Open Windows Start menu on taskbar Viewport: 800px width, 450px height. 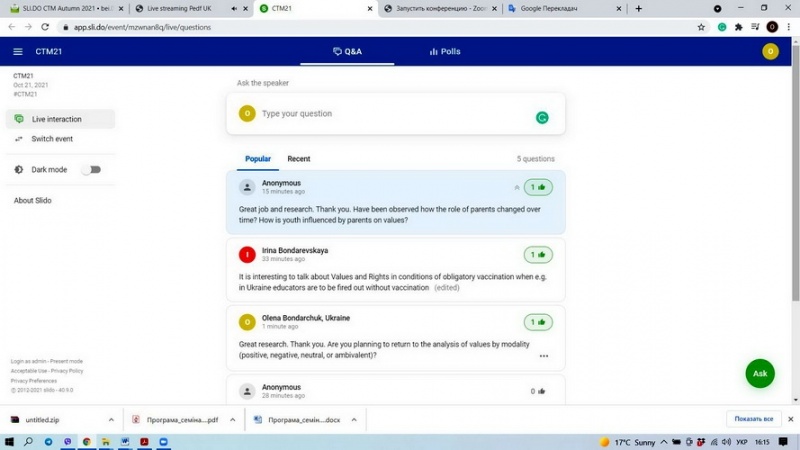[x=11, y=441]
